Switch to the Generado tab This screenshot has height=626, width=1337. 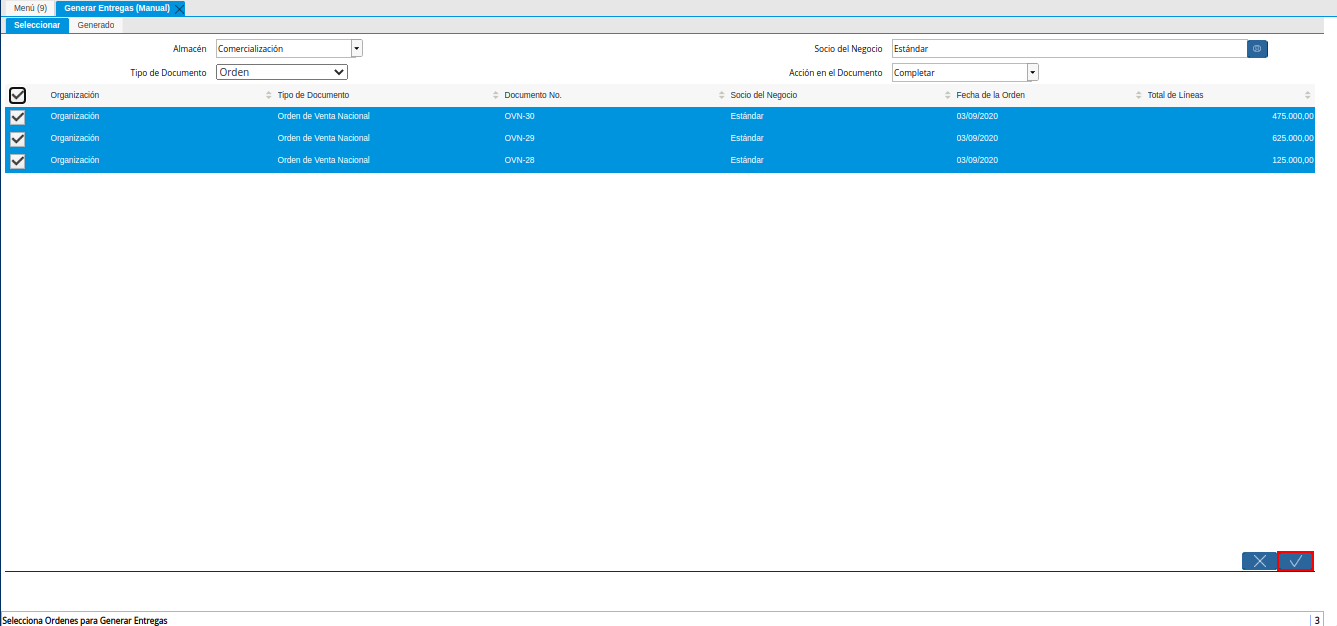point(96,25)
